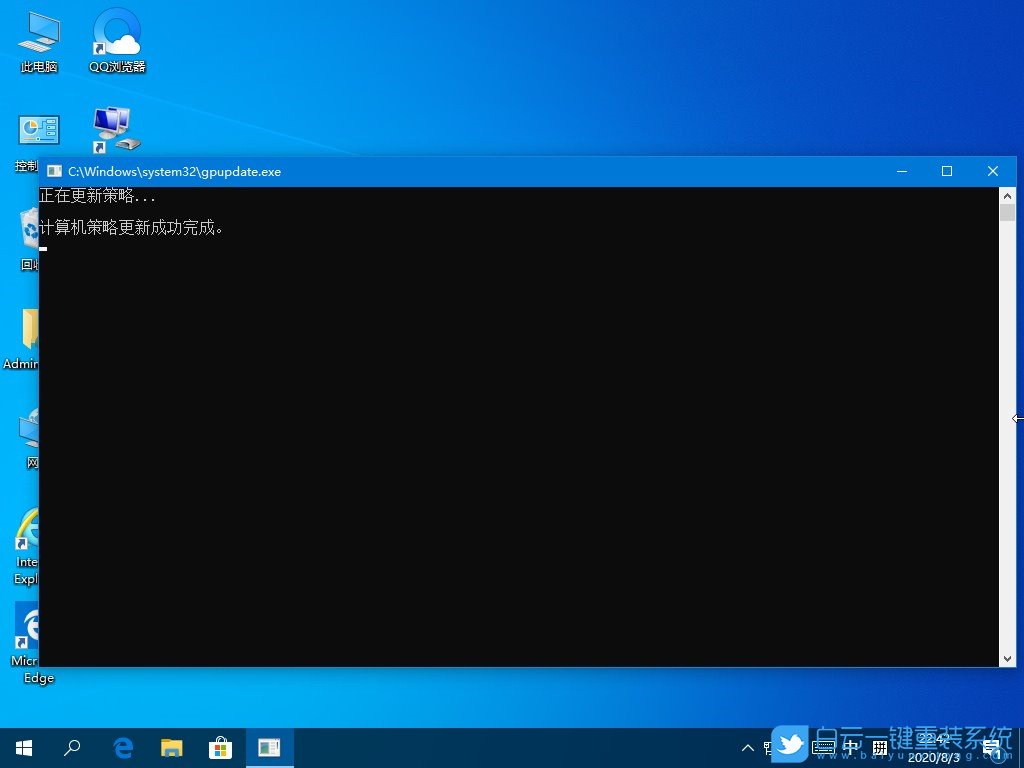Image resolution: width=1024 pixels, height=768 pixels.
Task: Open the Start menu
Action: 23,747
